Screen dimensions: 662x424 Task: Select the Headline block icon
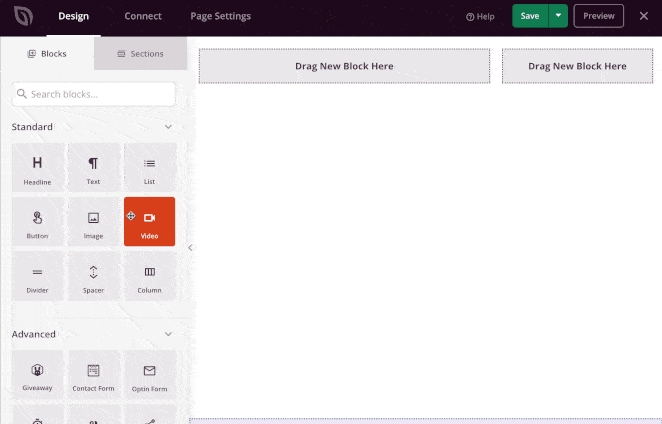[38, 168]
